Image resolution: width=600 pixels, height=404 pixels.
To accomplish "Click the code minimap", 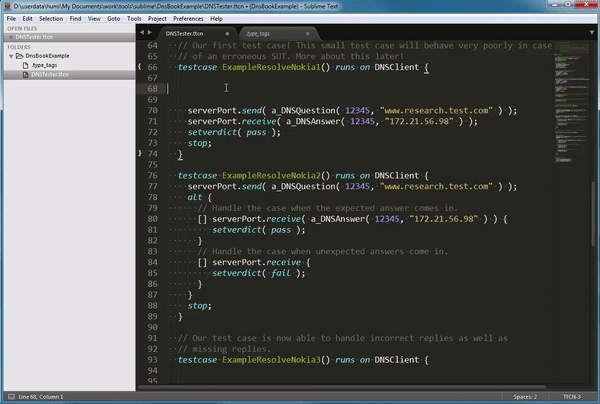I will coord(572,103).
